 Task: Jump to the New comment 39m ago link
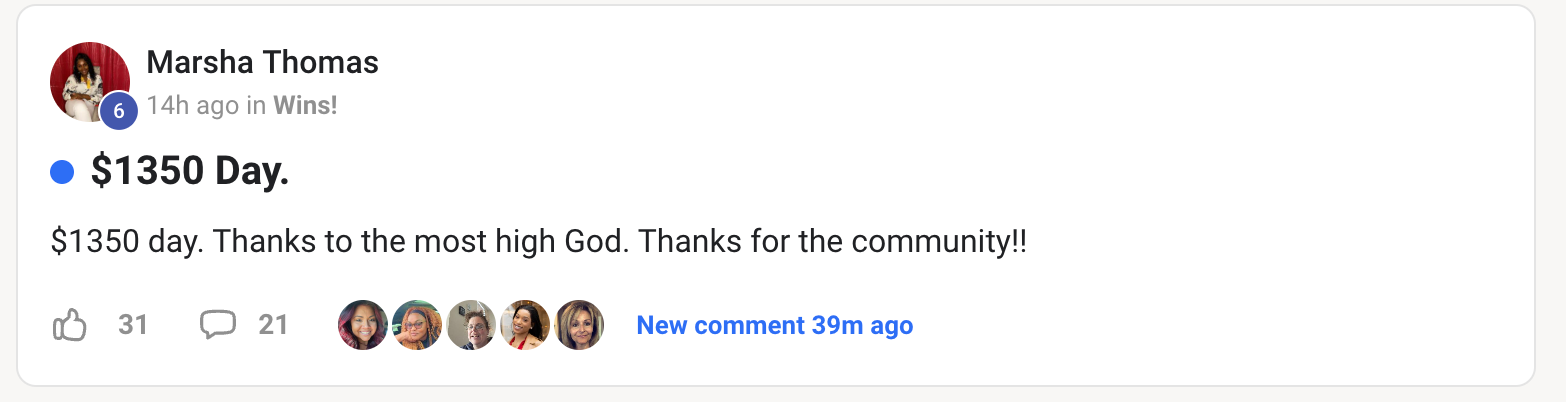(774, 325)
